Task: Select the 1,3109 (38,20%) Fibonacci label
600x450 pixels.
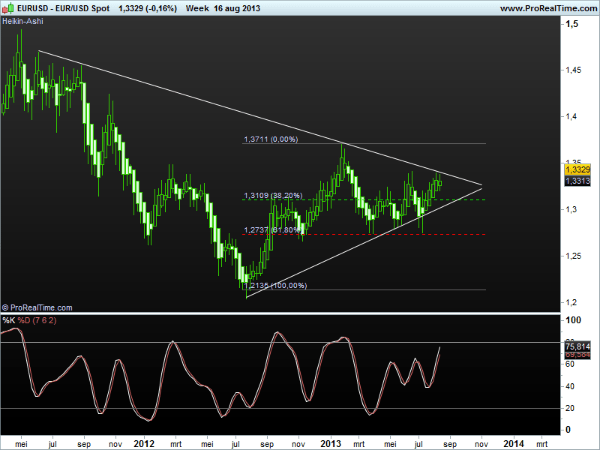Action: 273,196
